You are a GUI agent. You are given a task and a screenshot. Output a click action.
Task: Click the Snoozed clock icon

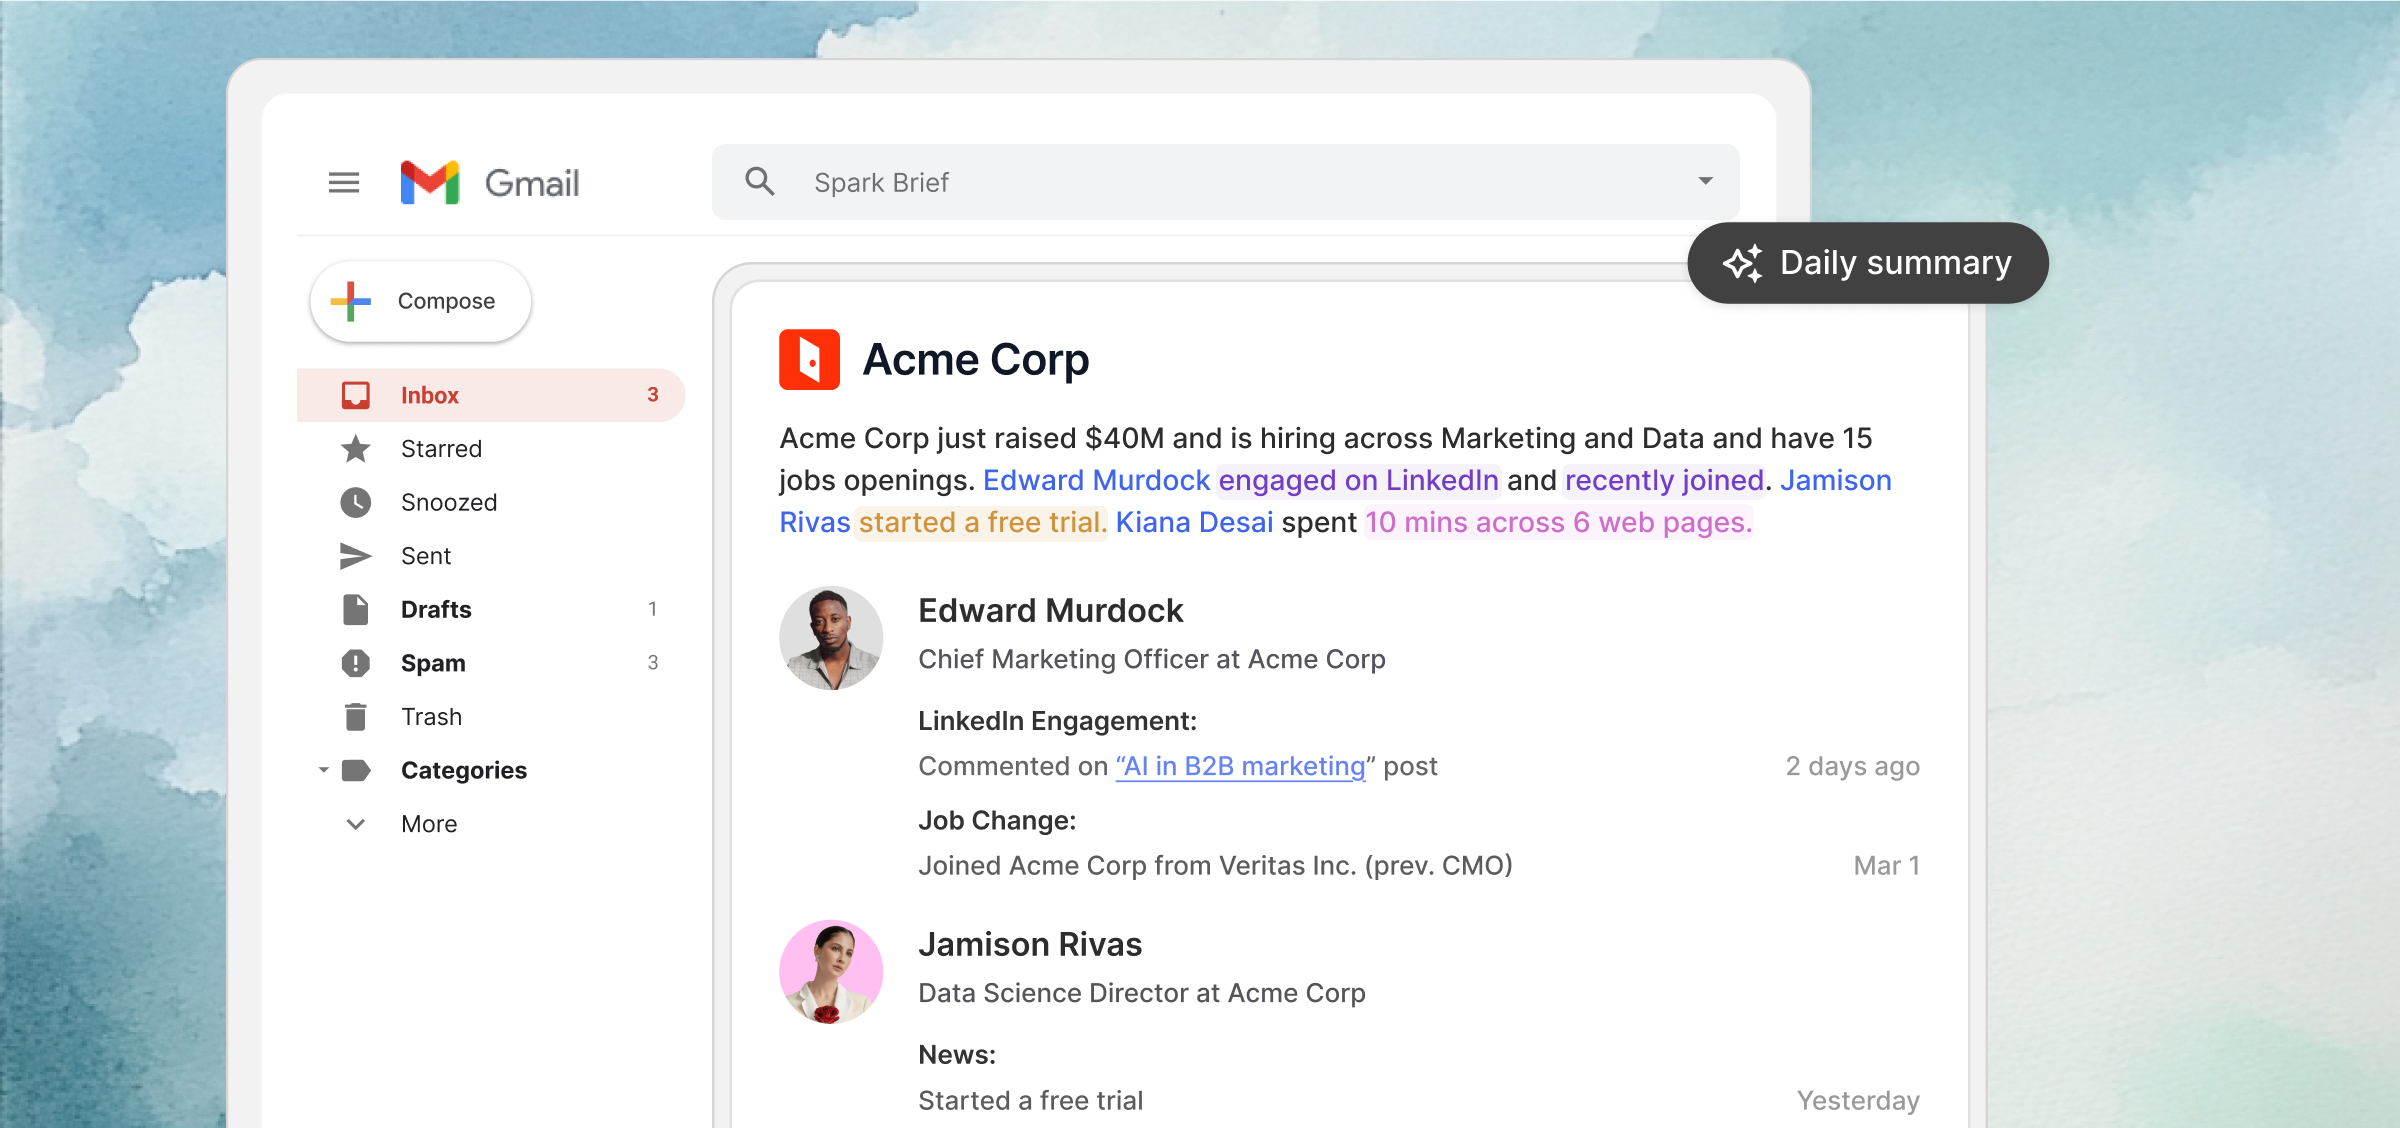point(355,502)
